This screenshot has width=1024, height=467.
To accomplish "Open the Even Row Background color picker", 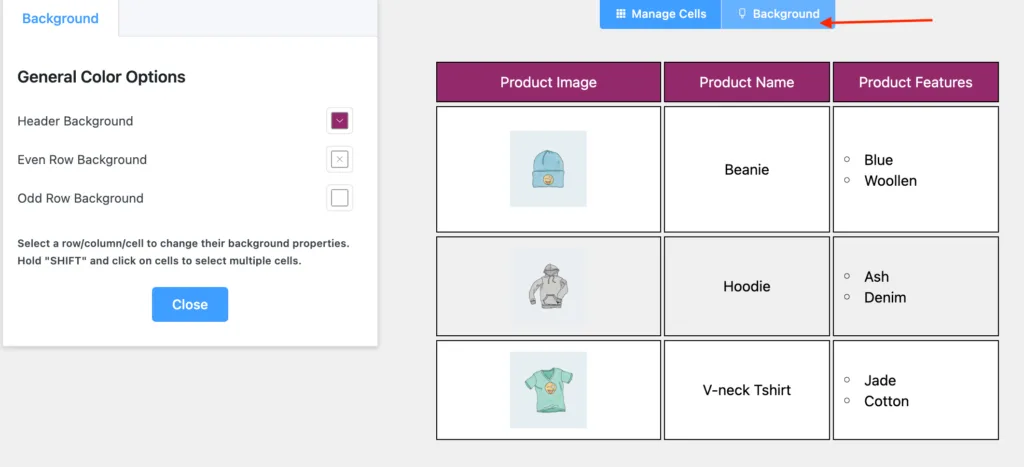I will (x=340, y=159).
